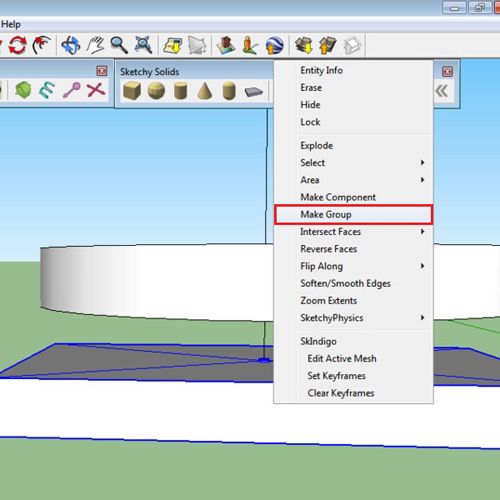Open the Help menu
500x500 pixels.
11,24
